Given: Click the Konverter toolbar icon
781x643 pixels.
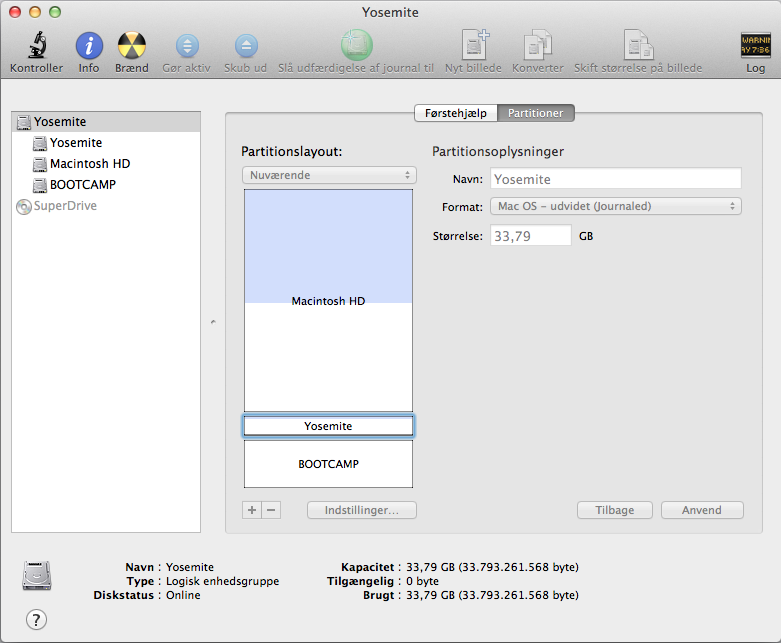Looking at the screenshot, I should [x=538, y=45].
